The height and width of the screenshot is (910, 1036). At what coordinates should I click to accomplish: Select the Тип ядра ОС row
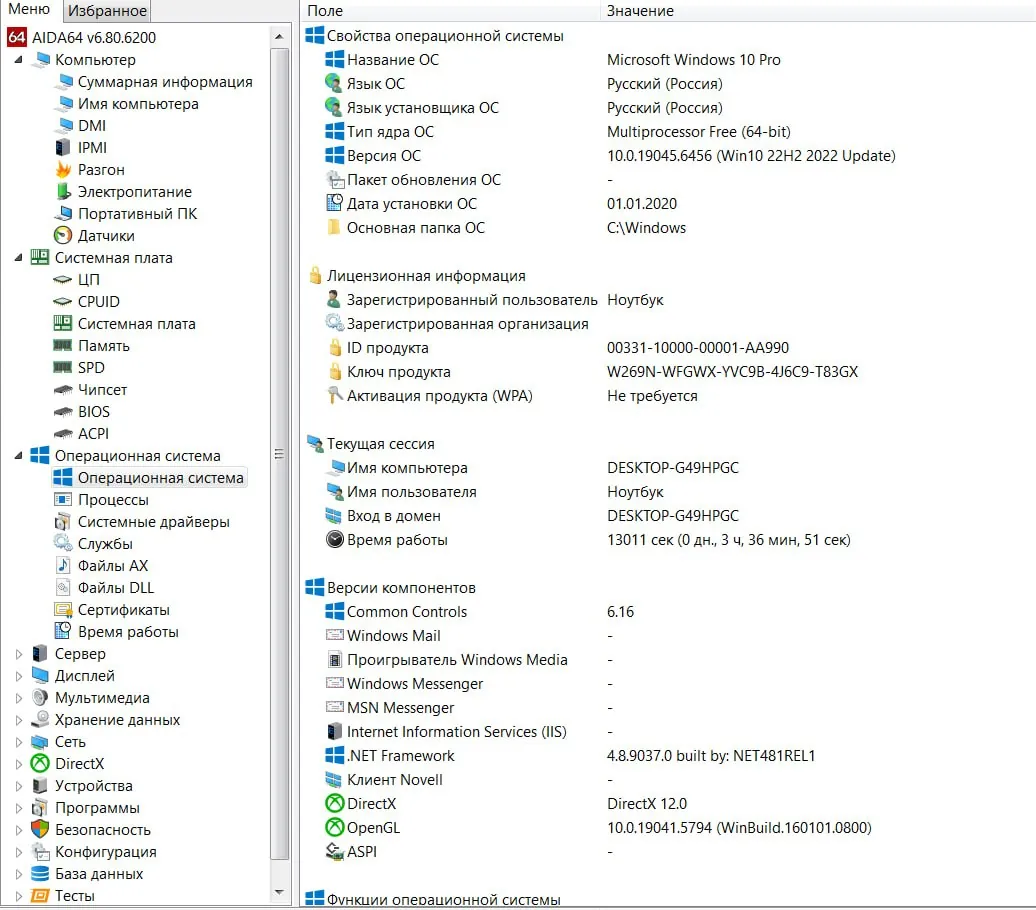pos(669,132)
